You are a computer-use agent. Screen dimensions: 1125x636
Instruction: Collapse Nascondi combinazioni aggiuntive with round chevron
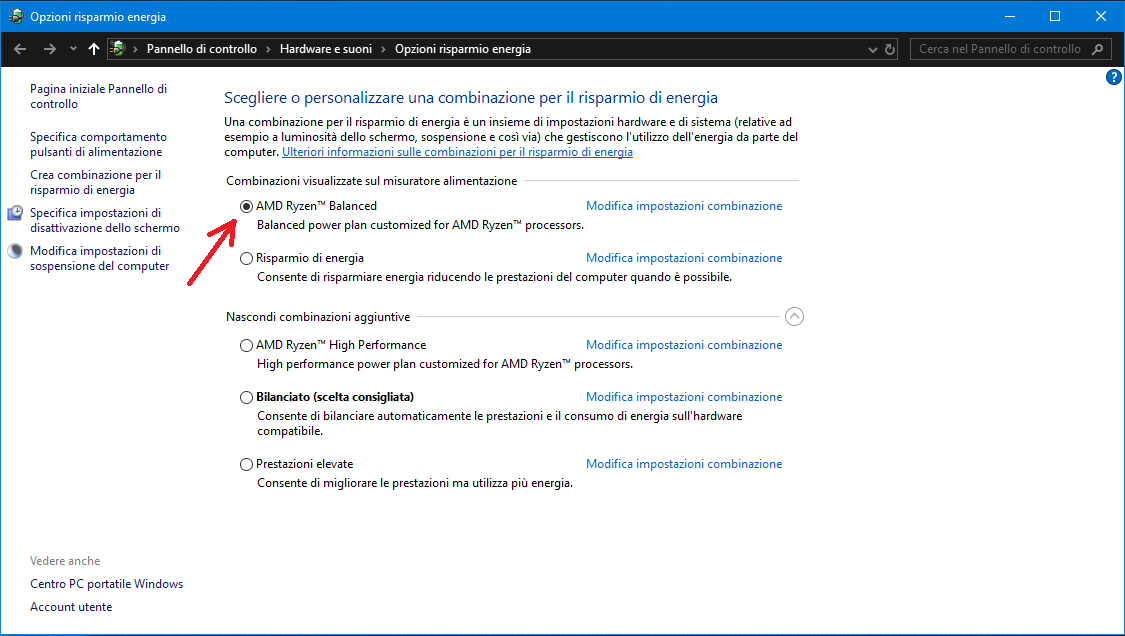[x=794, y=317]
